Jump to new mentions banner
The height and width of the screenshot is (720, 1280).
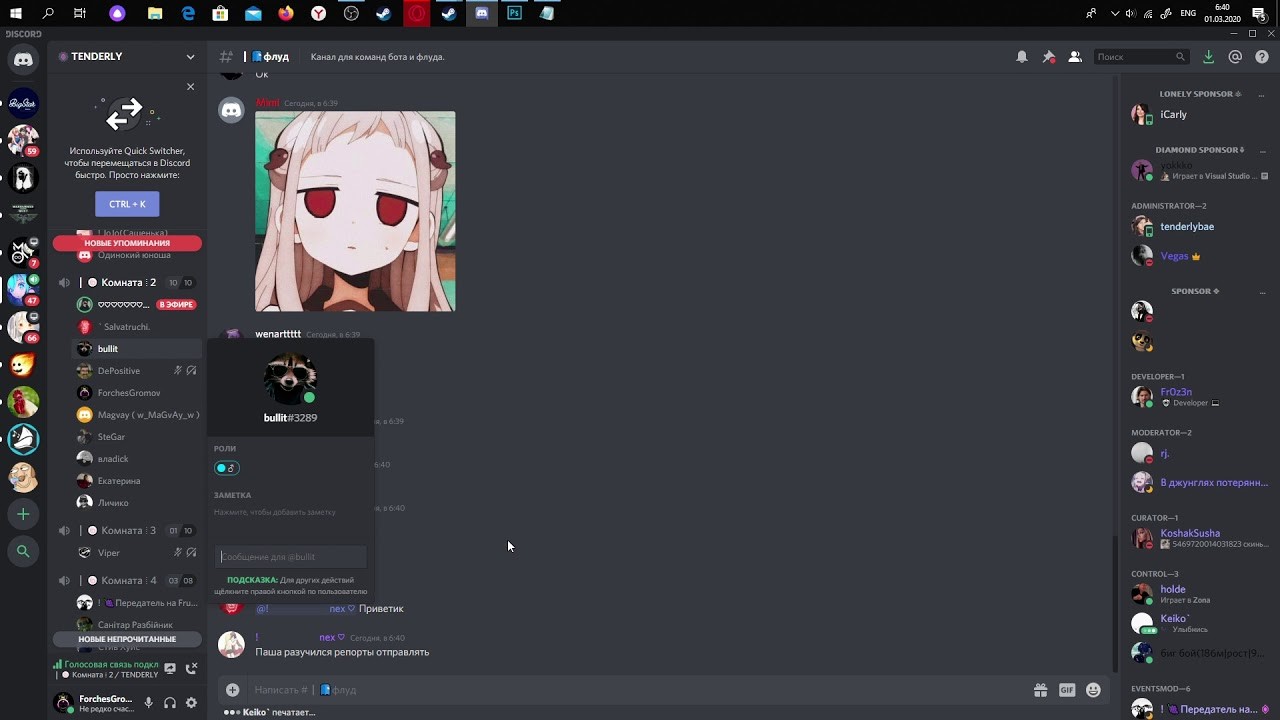(x=127, y=243)
